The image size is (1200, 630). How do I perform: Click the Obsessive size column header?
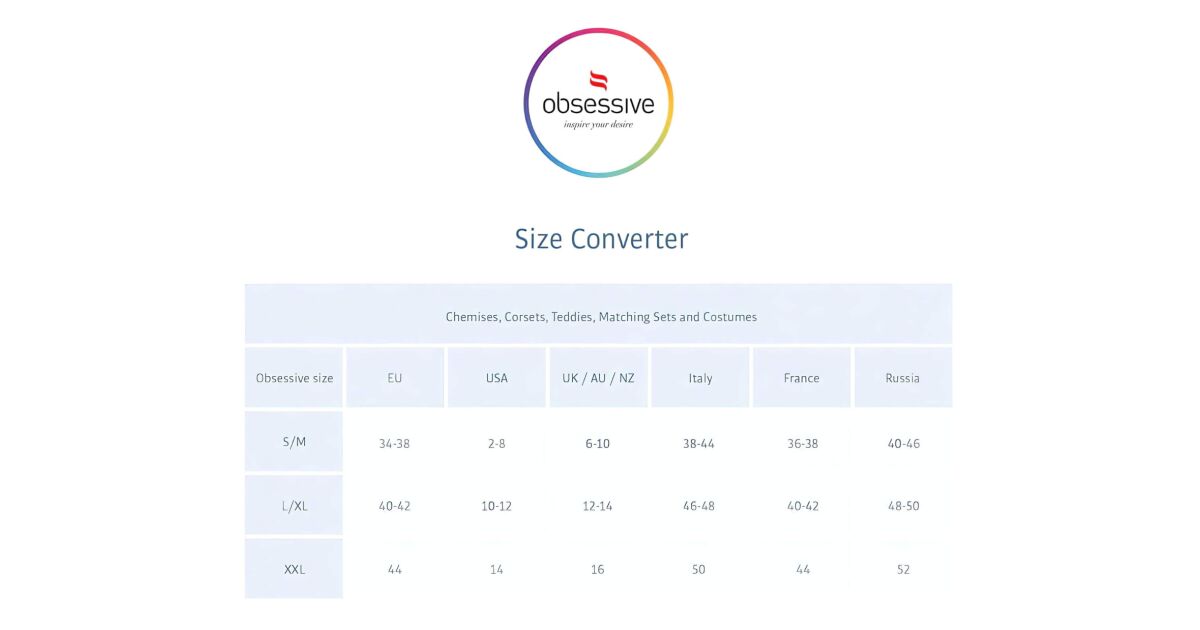pos(294,378)
